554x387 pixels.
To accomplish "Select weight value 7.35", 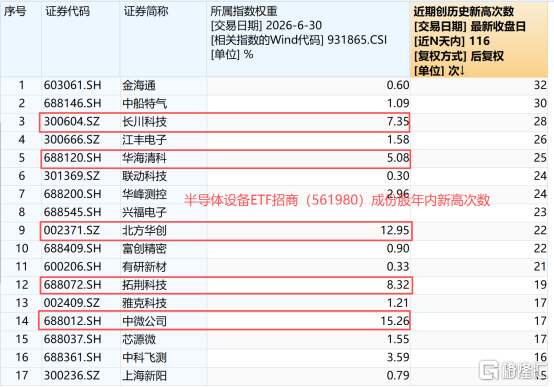I will (398, 122).
